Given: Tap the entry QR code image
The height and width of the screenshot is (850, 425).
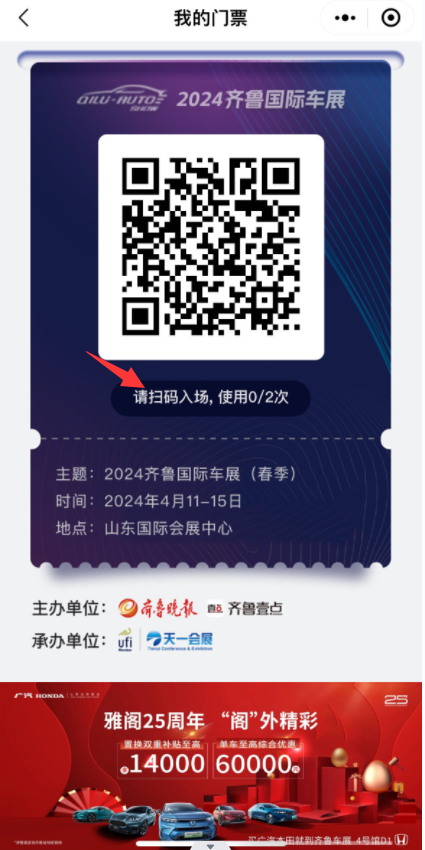Looking at the screenshot, I should coord(211,247).
